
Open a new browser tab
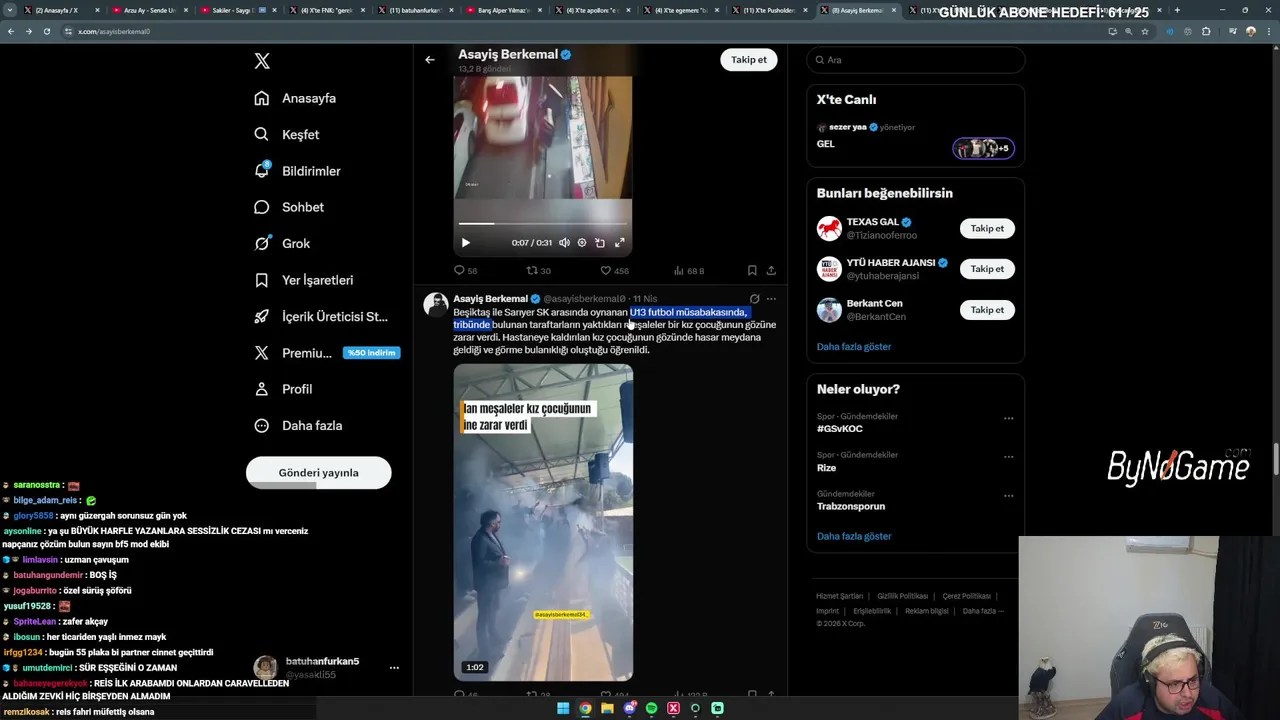[x=1177, y=10]
